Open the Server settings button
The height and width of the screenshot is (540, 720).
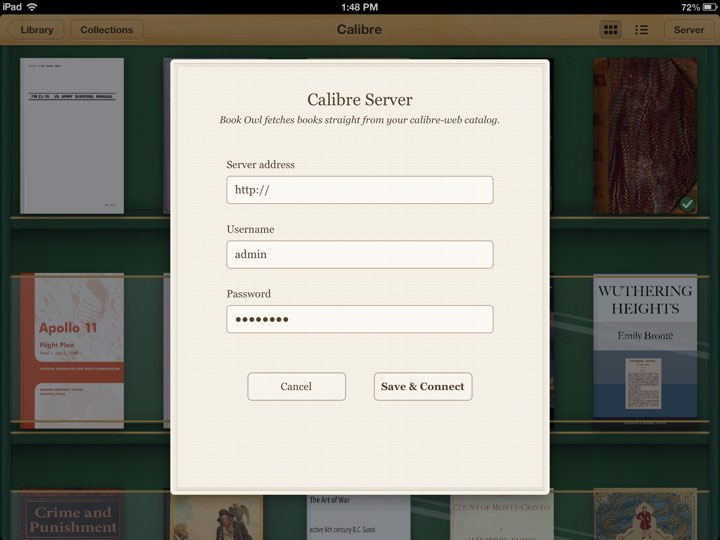coord(688,30)
